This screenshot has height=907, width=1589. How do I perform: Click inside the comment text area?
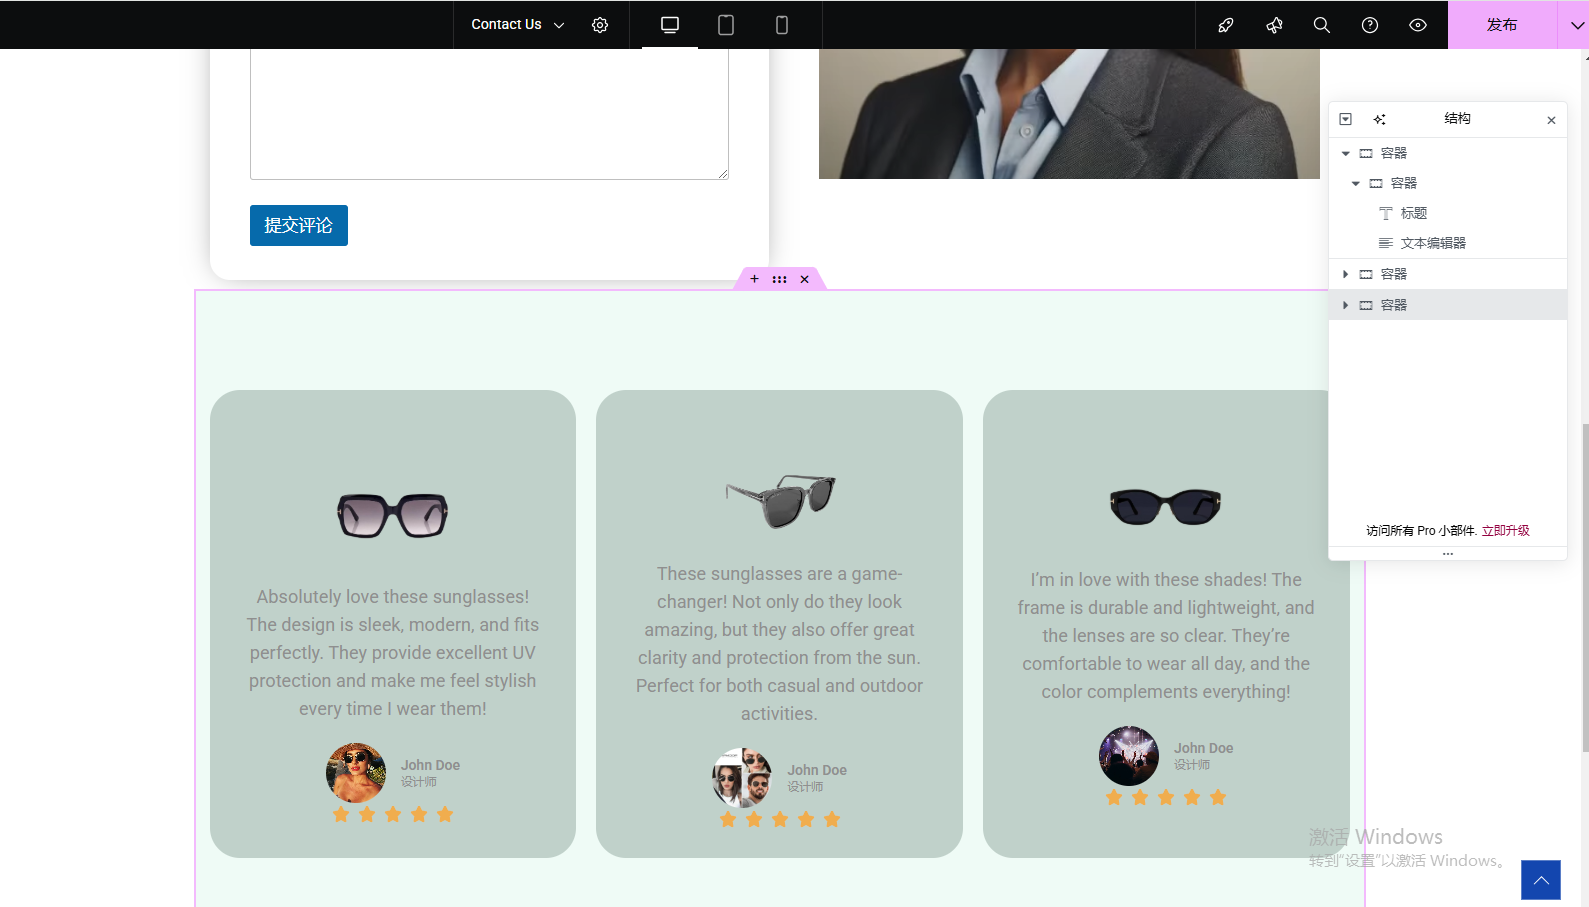pos(489,110)
